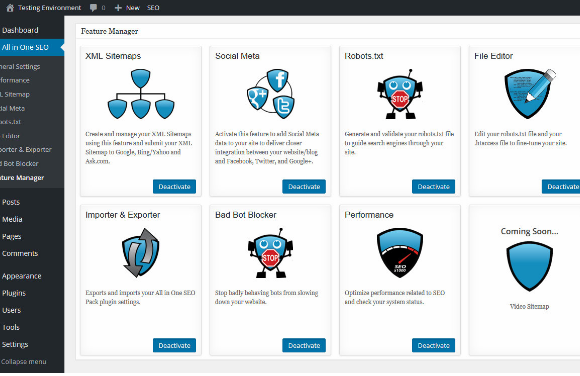Deactivate the File Editor feature
This screenshot has width=580, height=376.
tap(561, 187)
